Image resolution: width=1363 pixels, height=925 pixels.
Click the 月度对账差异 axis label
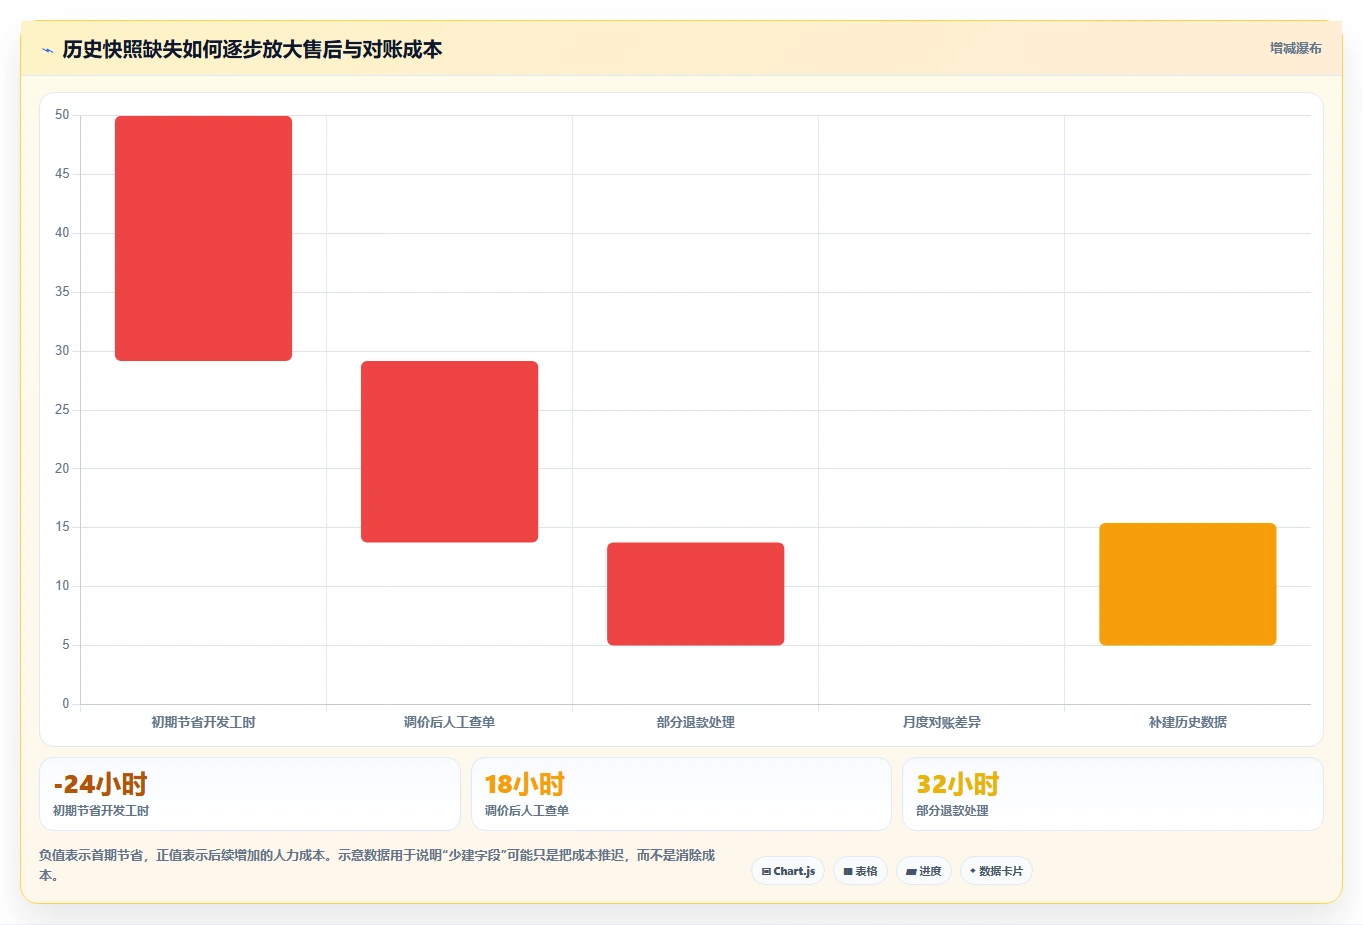[941, 722]
